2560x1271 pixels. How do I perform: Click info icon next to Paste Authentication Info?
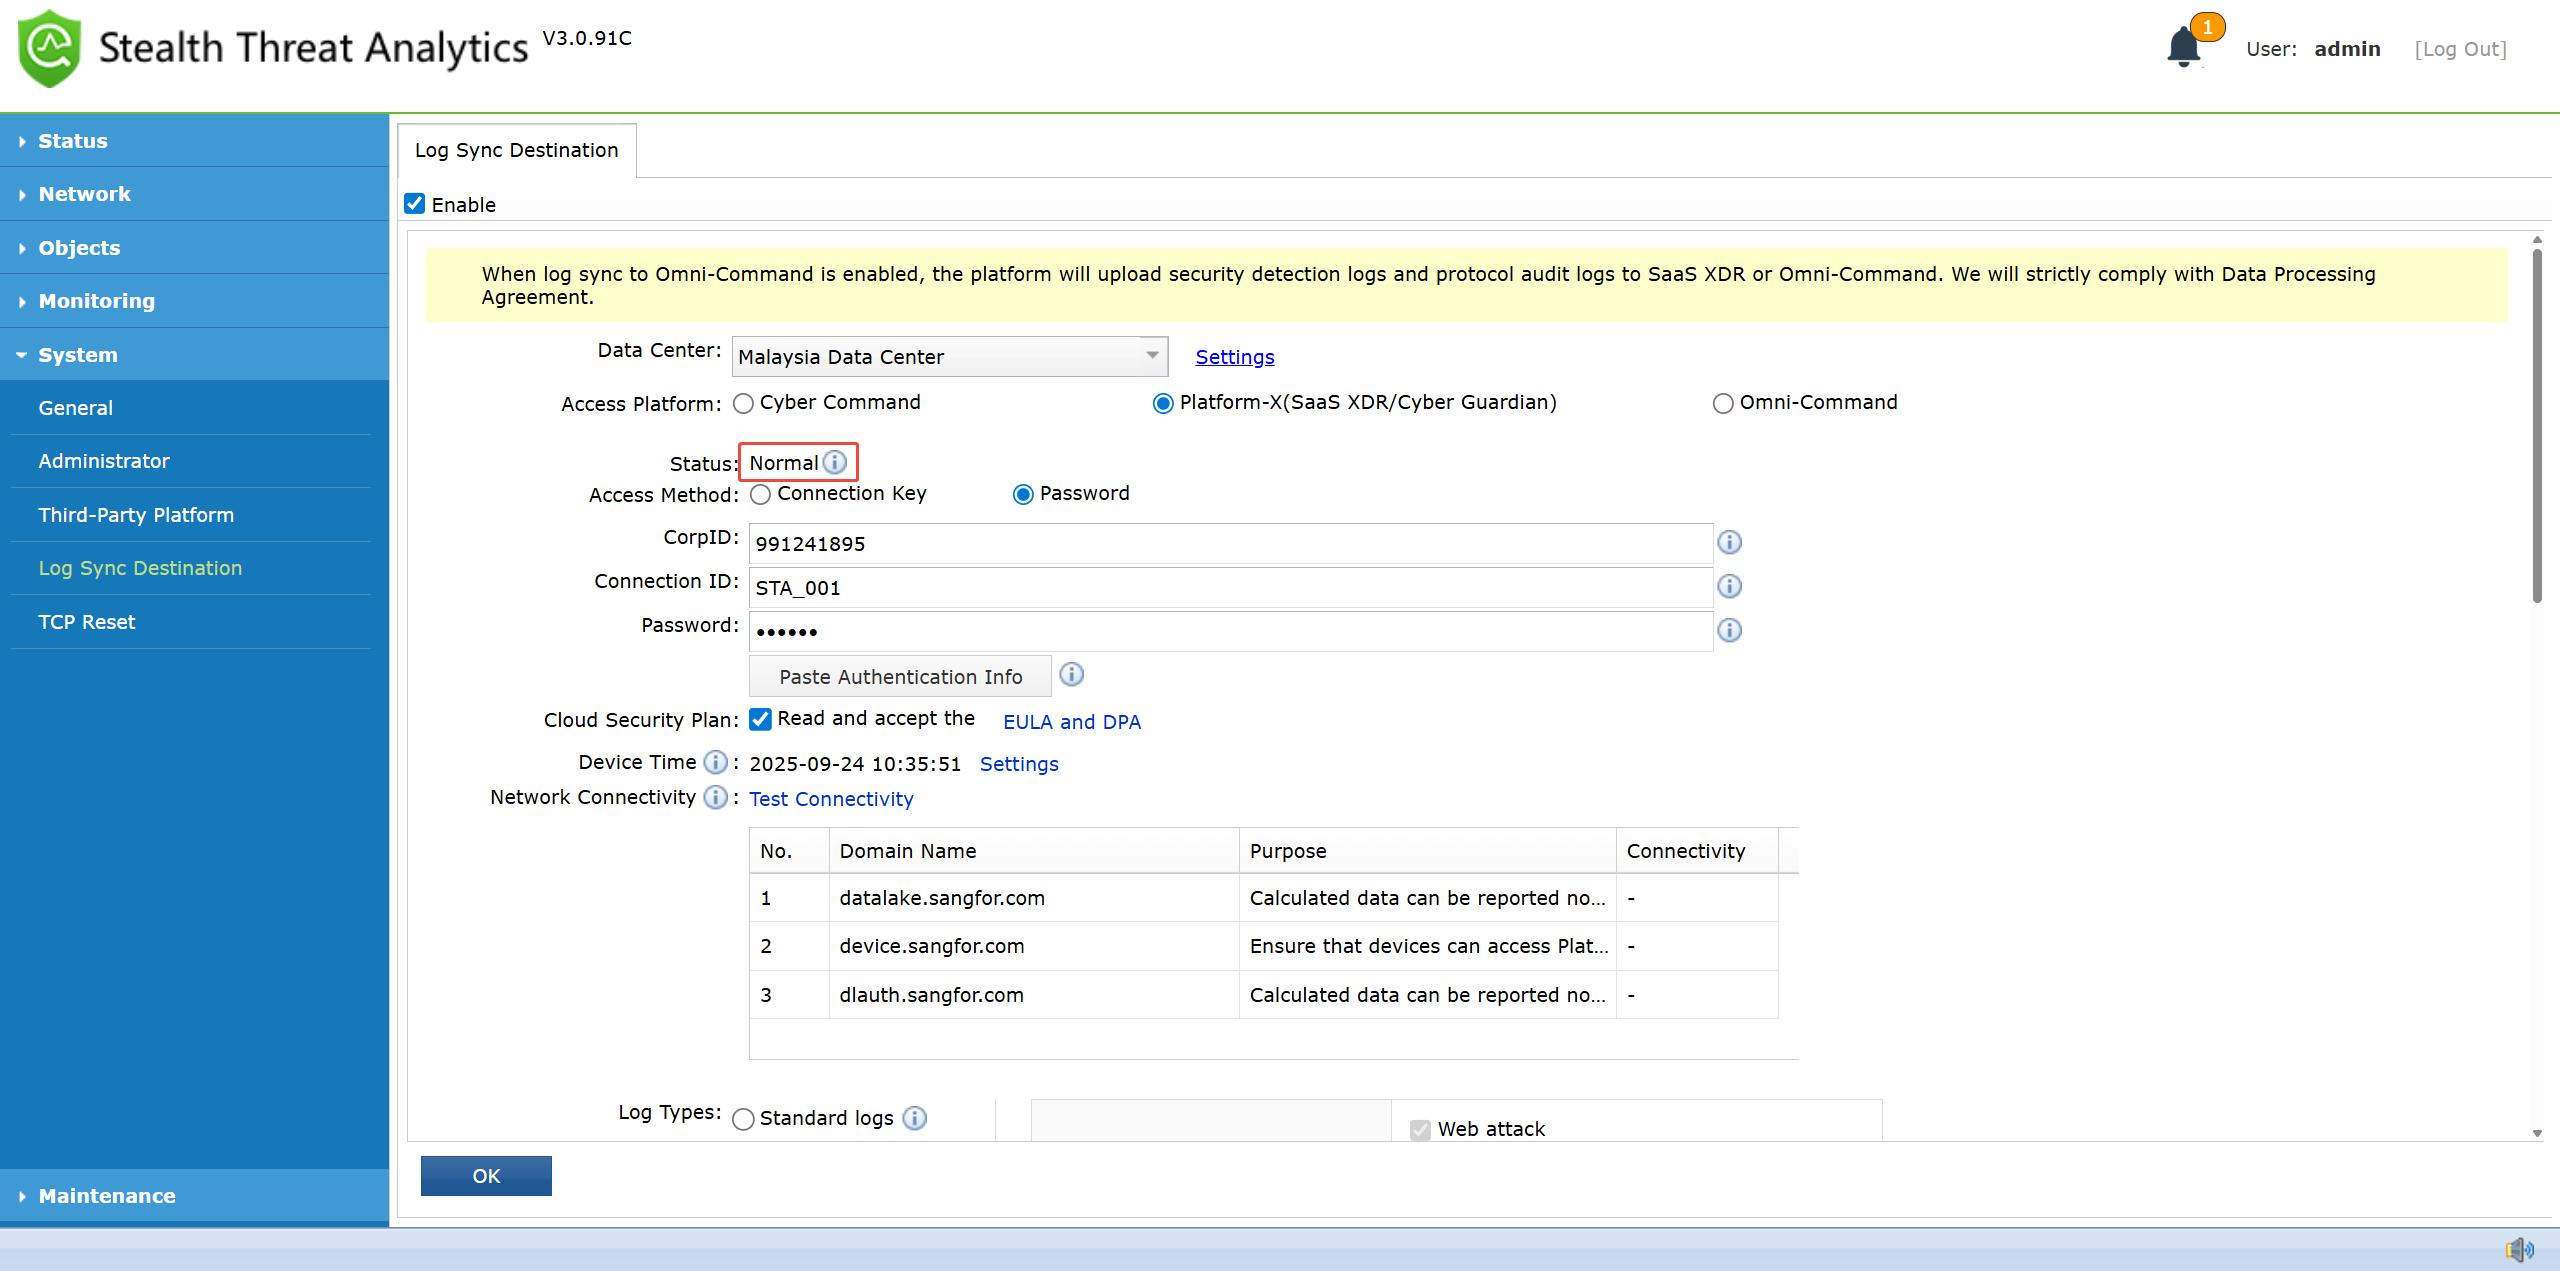[x=1071, y=675]
